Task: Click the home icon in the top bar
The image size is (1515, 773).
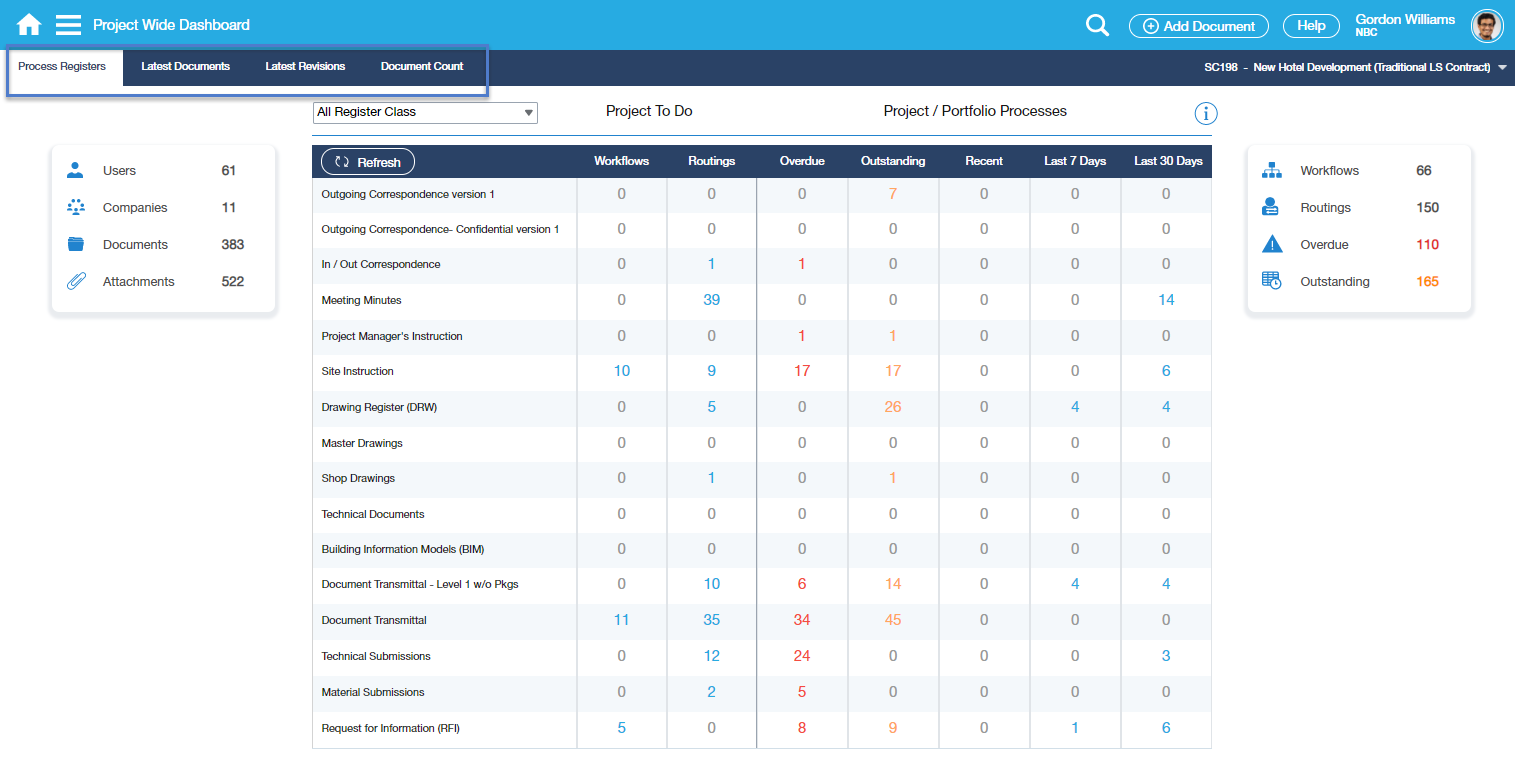Action: pos(28,23)
